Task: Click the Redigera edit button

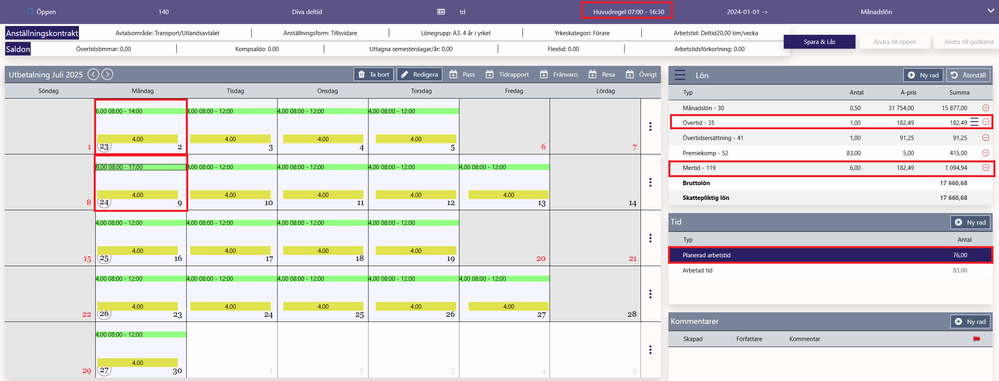Action: pyautogui.click(x=419, y=75)
